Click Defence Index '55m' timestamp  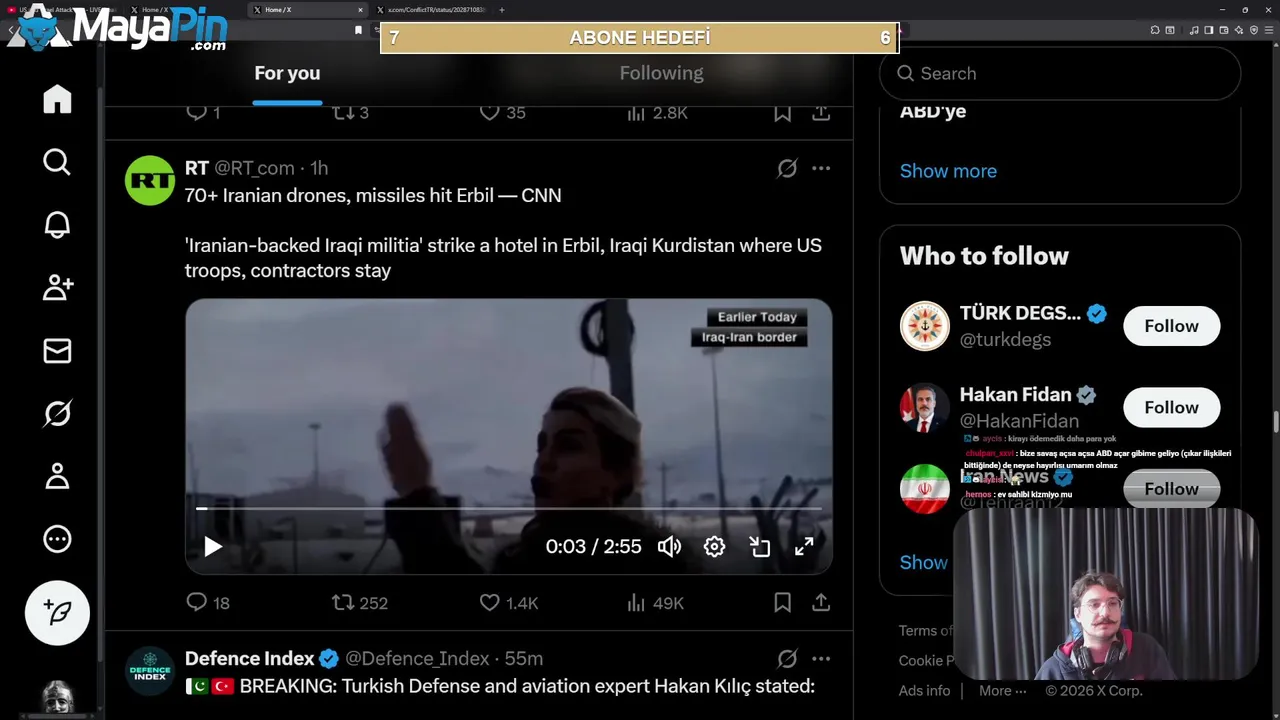[524, 658]
